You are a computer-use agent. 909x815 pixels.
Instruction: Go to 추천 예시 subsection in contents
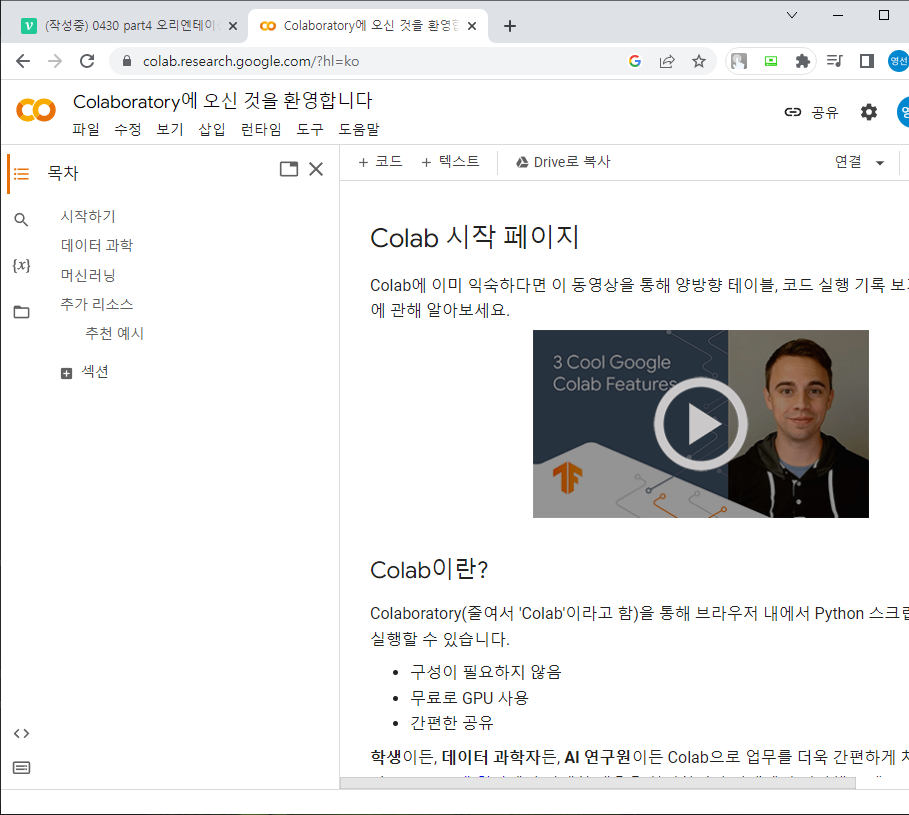[x=114, y=333]
